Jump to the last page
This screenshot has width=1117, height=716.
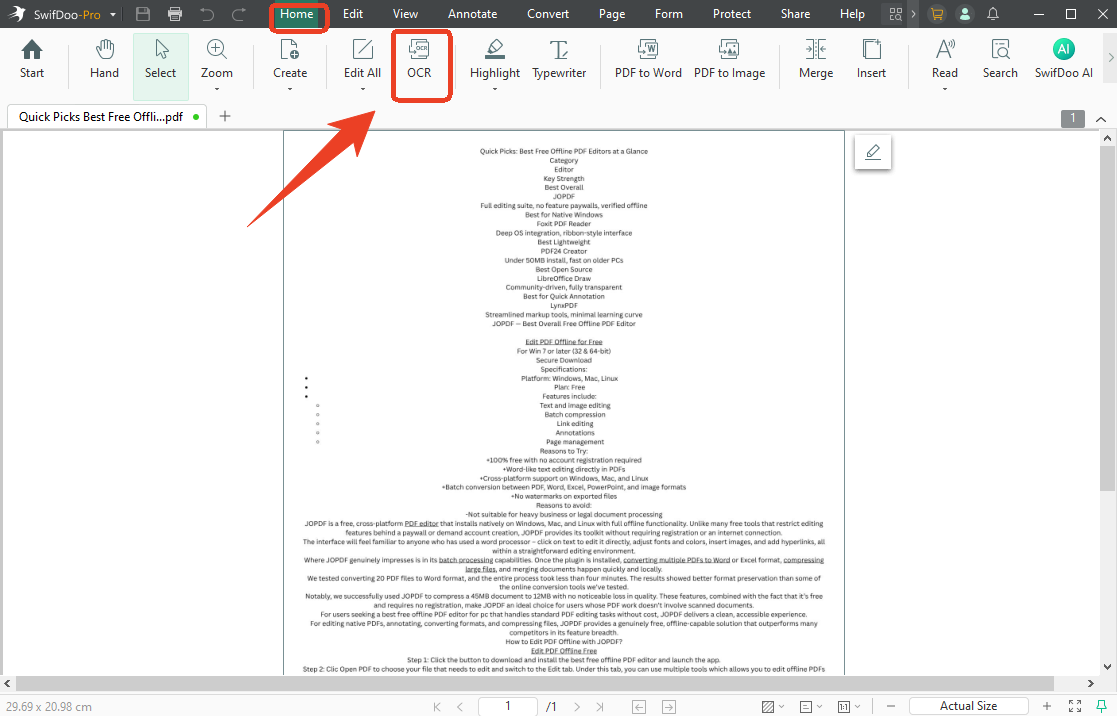[x=600, y=707]
